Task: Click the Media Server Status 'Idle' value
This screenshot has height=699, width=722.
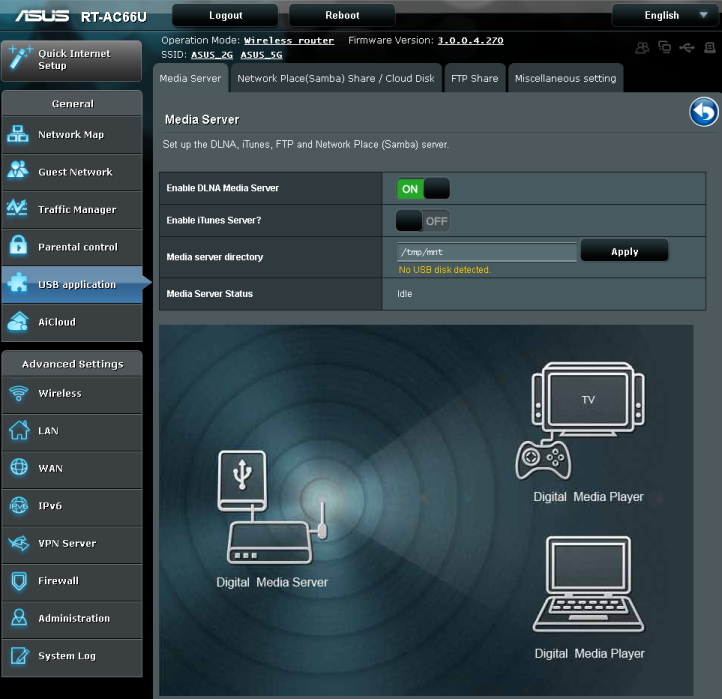Action: [x=405, y=294]
